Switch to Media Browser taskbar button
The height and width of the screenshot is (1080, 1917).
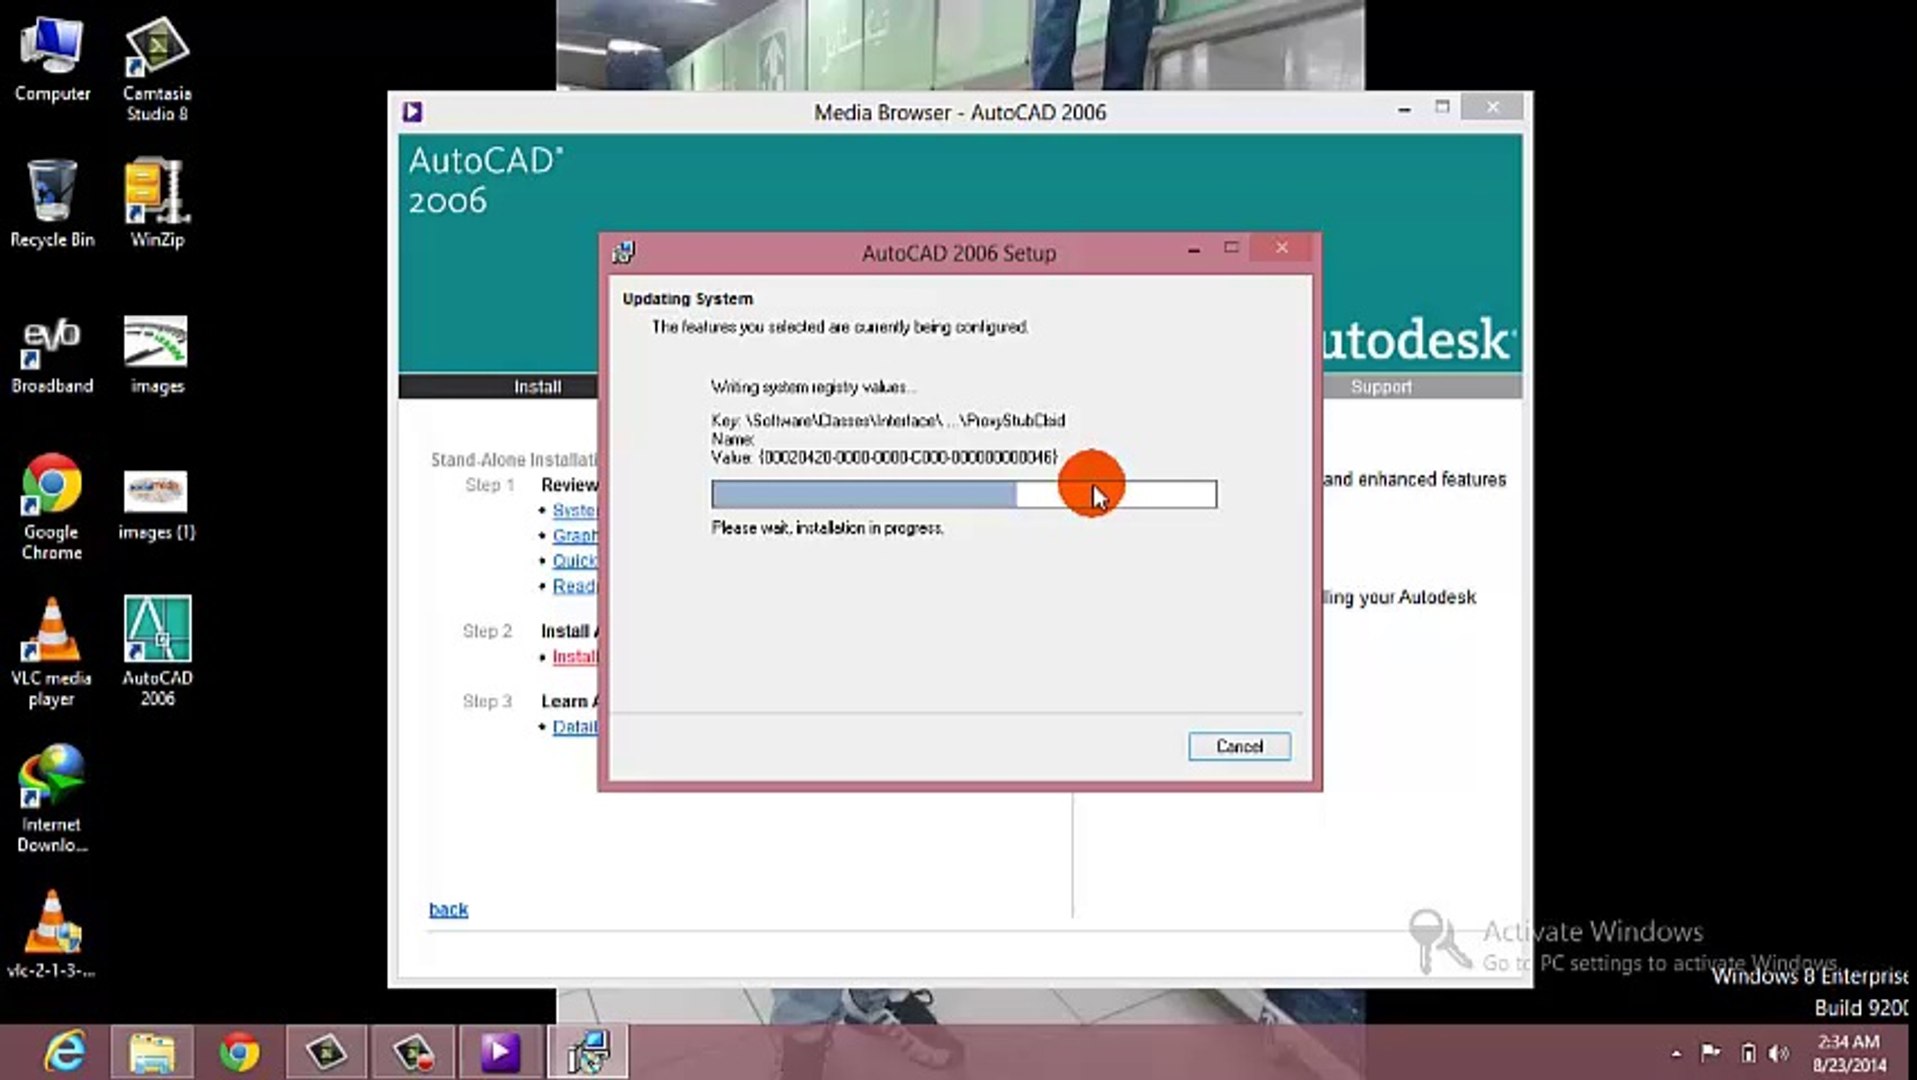click(500, 1052)
